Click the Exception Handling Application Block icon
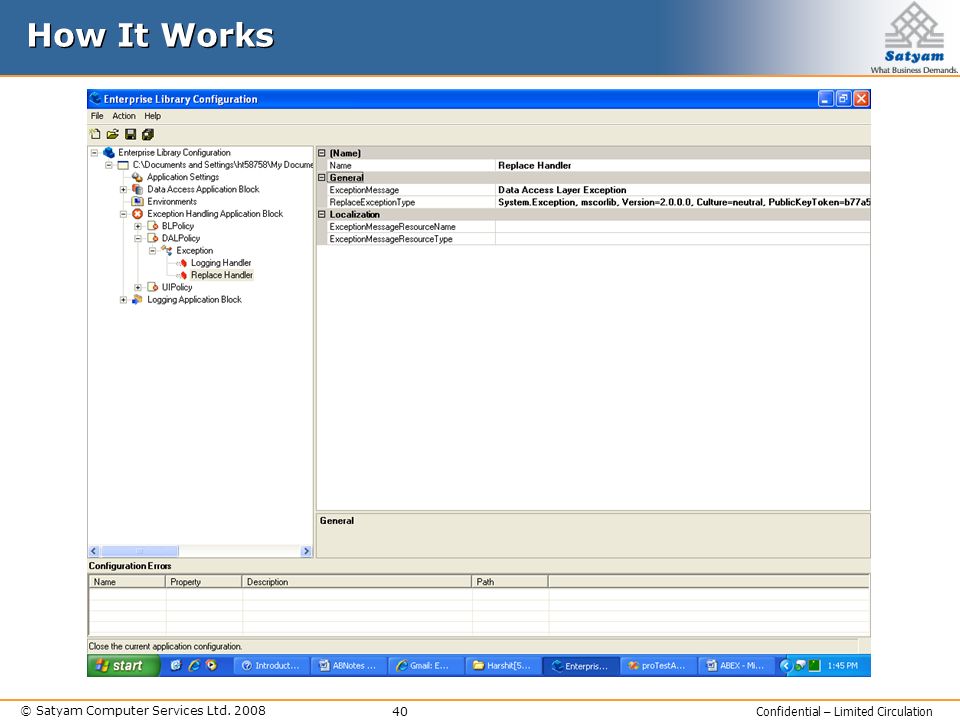This screenshot has height=720, width=960. (138, 214)
